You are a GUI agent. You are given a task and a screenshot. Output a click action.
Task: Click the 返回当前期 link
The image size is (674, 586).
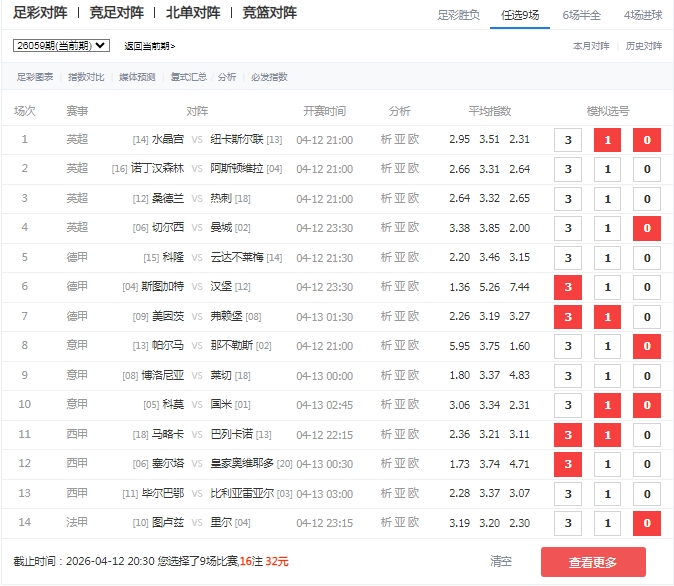click(x=149, y=46)
